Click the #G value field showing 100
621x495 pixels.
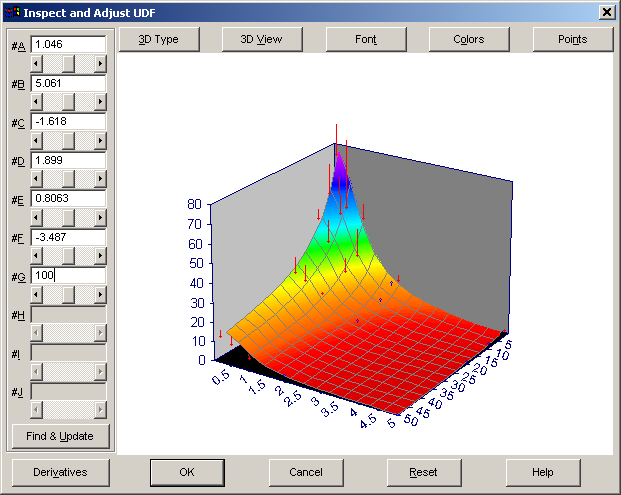click(x=68, y=275)
